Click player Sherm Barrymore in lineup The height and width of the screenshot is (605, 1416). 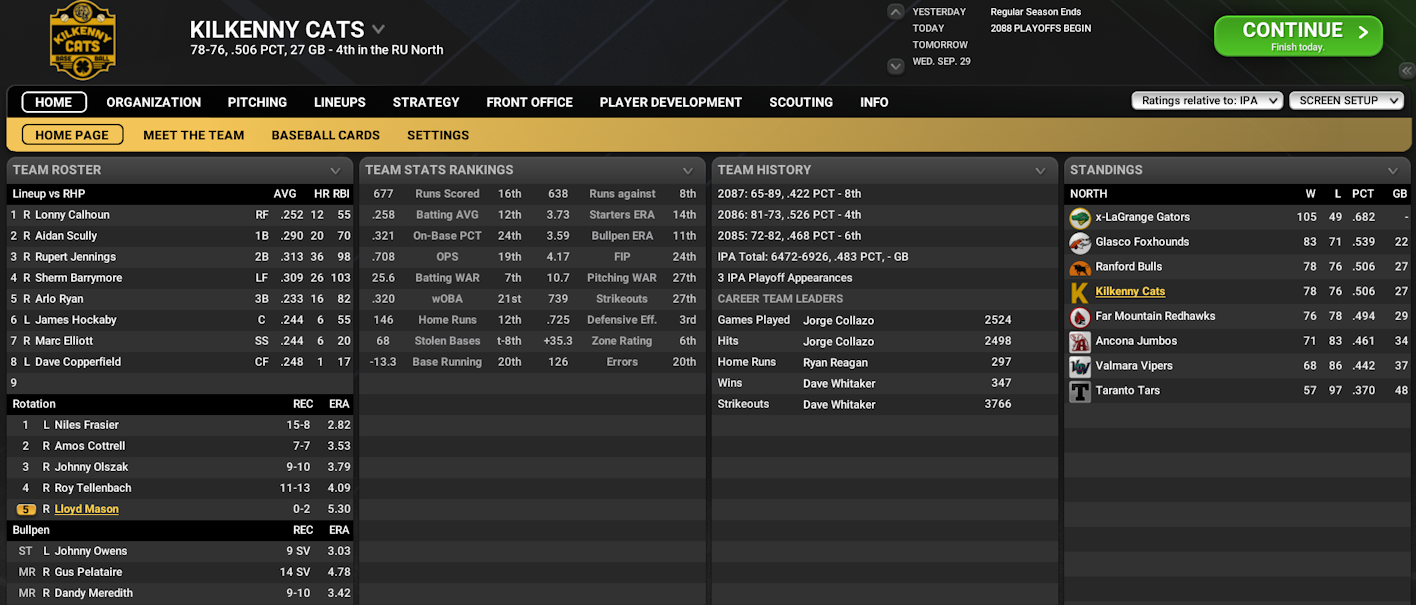pos(81,278)
